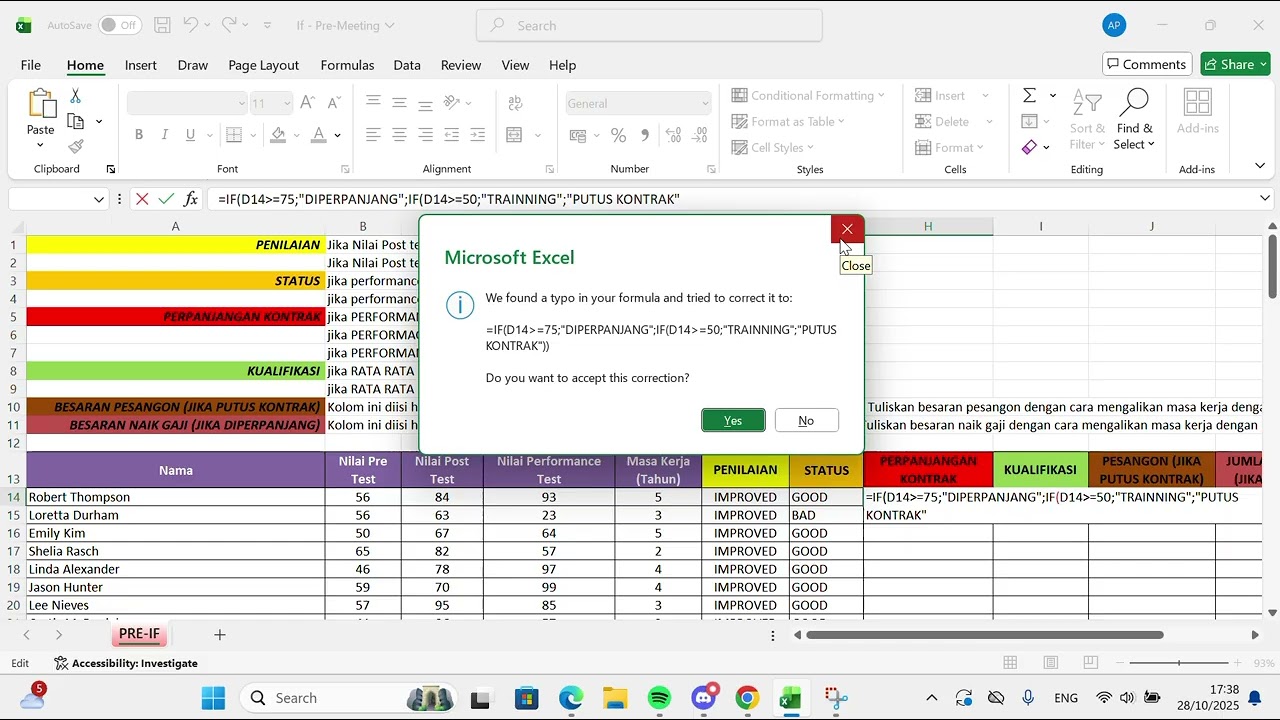Click the Name Box field
Viewport: 1280px width, 720px height.
coord(58,199)
